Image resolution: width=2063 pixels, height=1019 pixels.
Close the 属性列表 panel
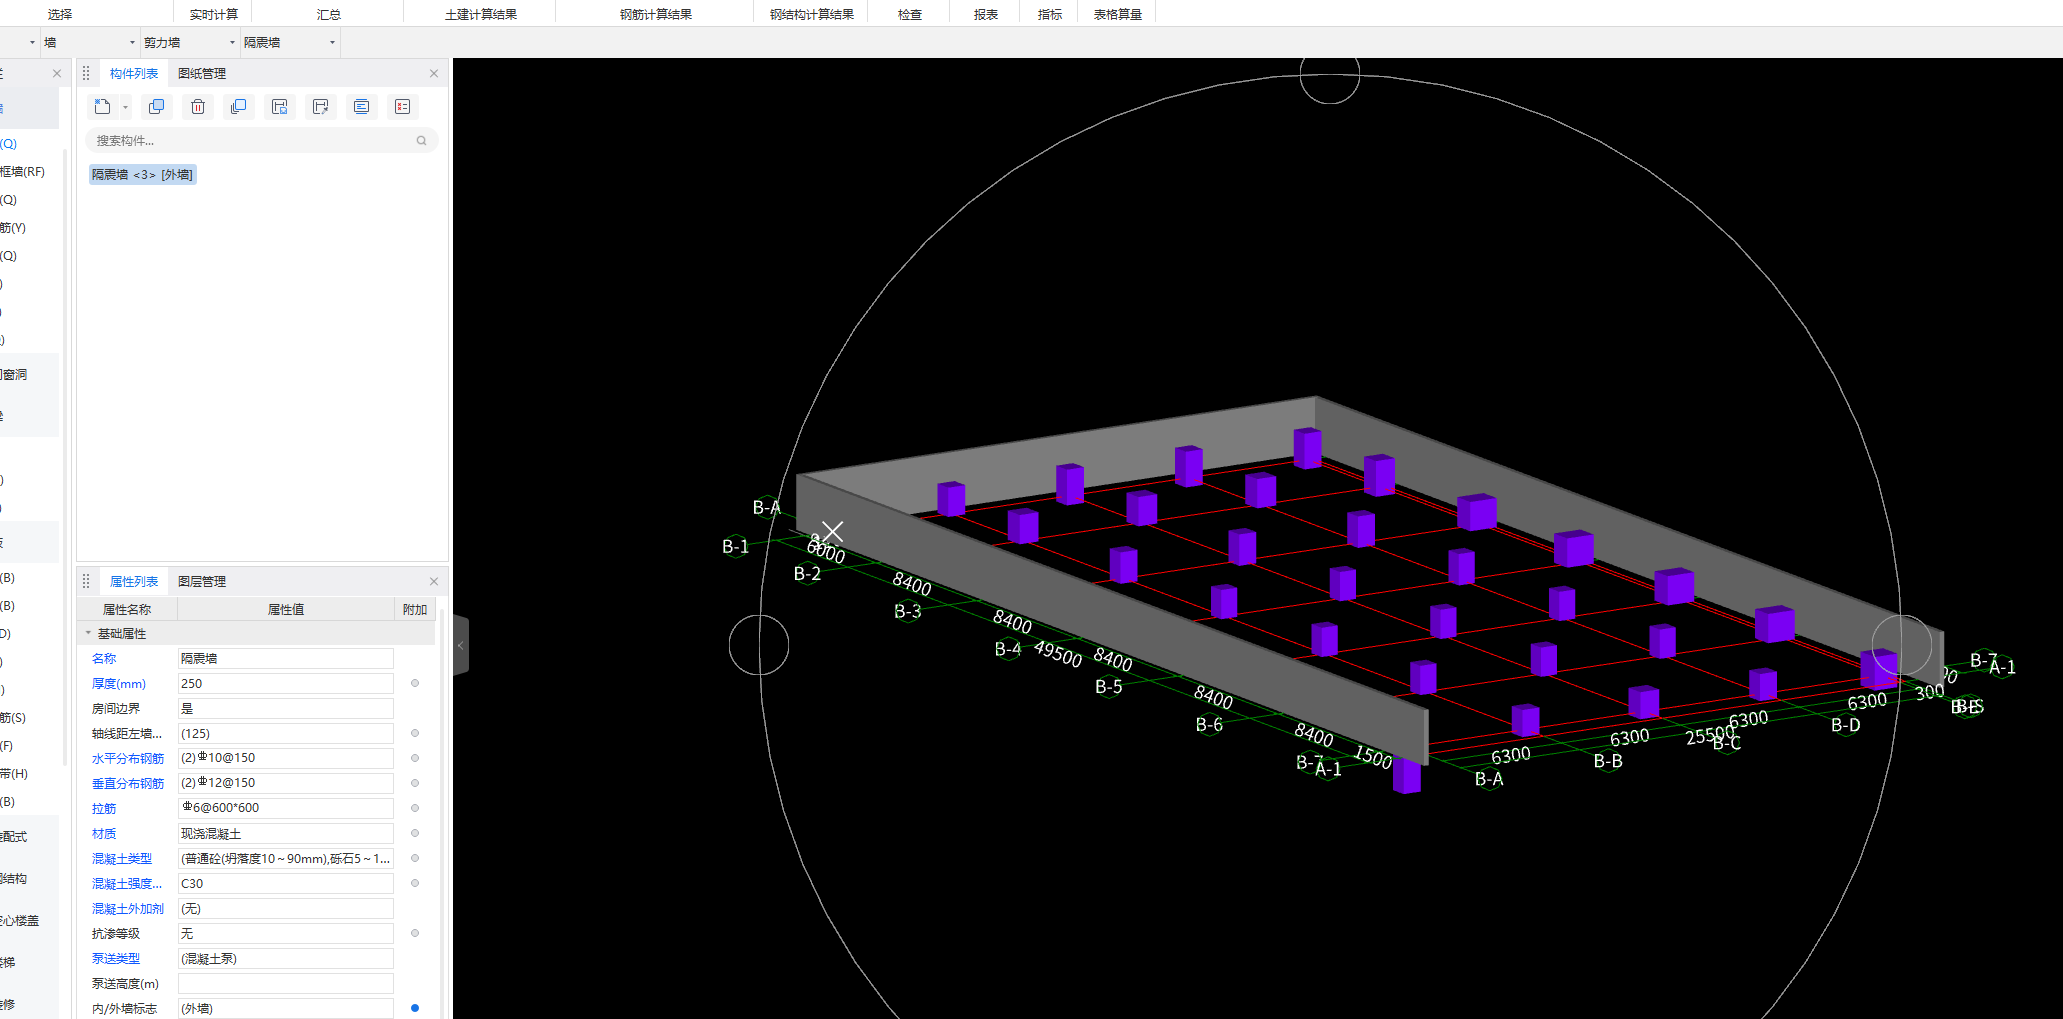coord(434,581)
